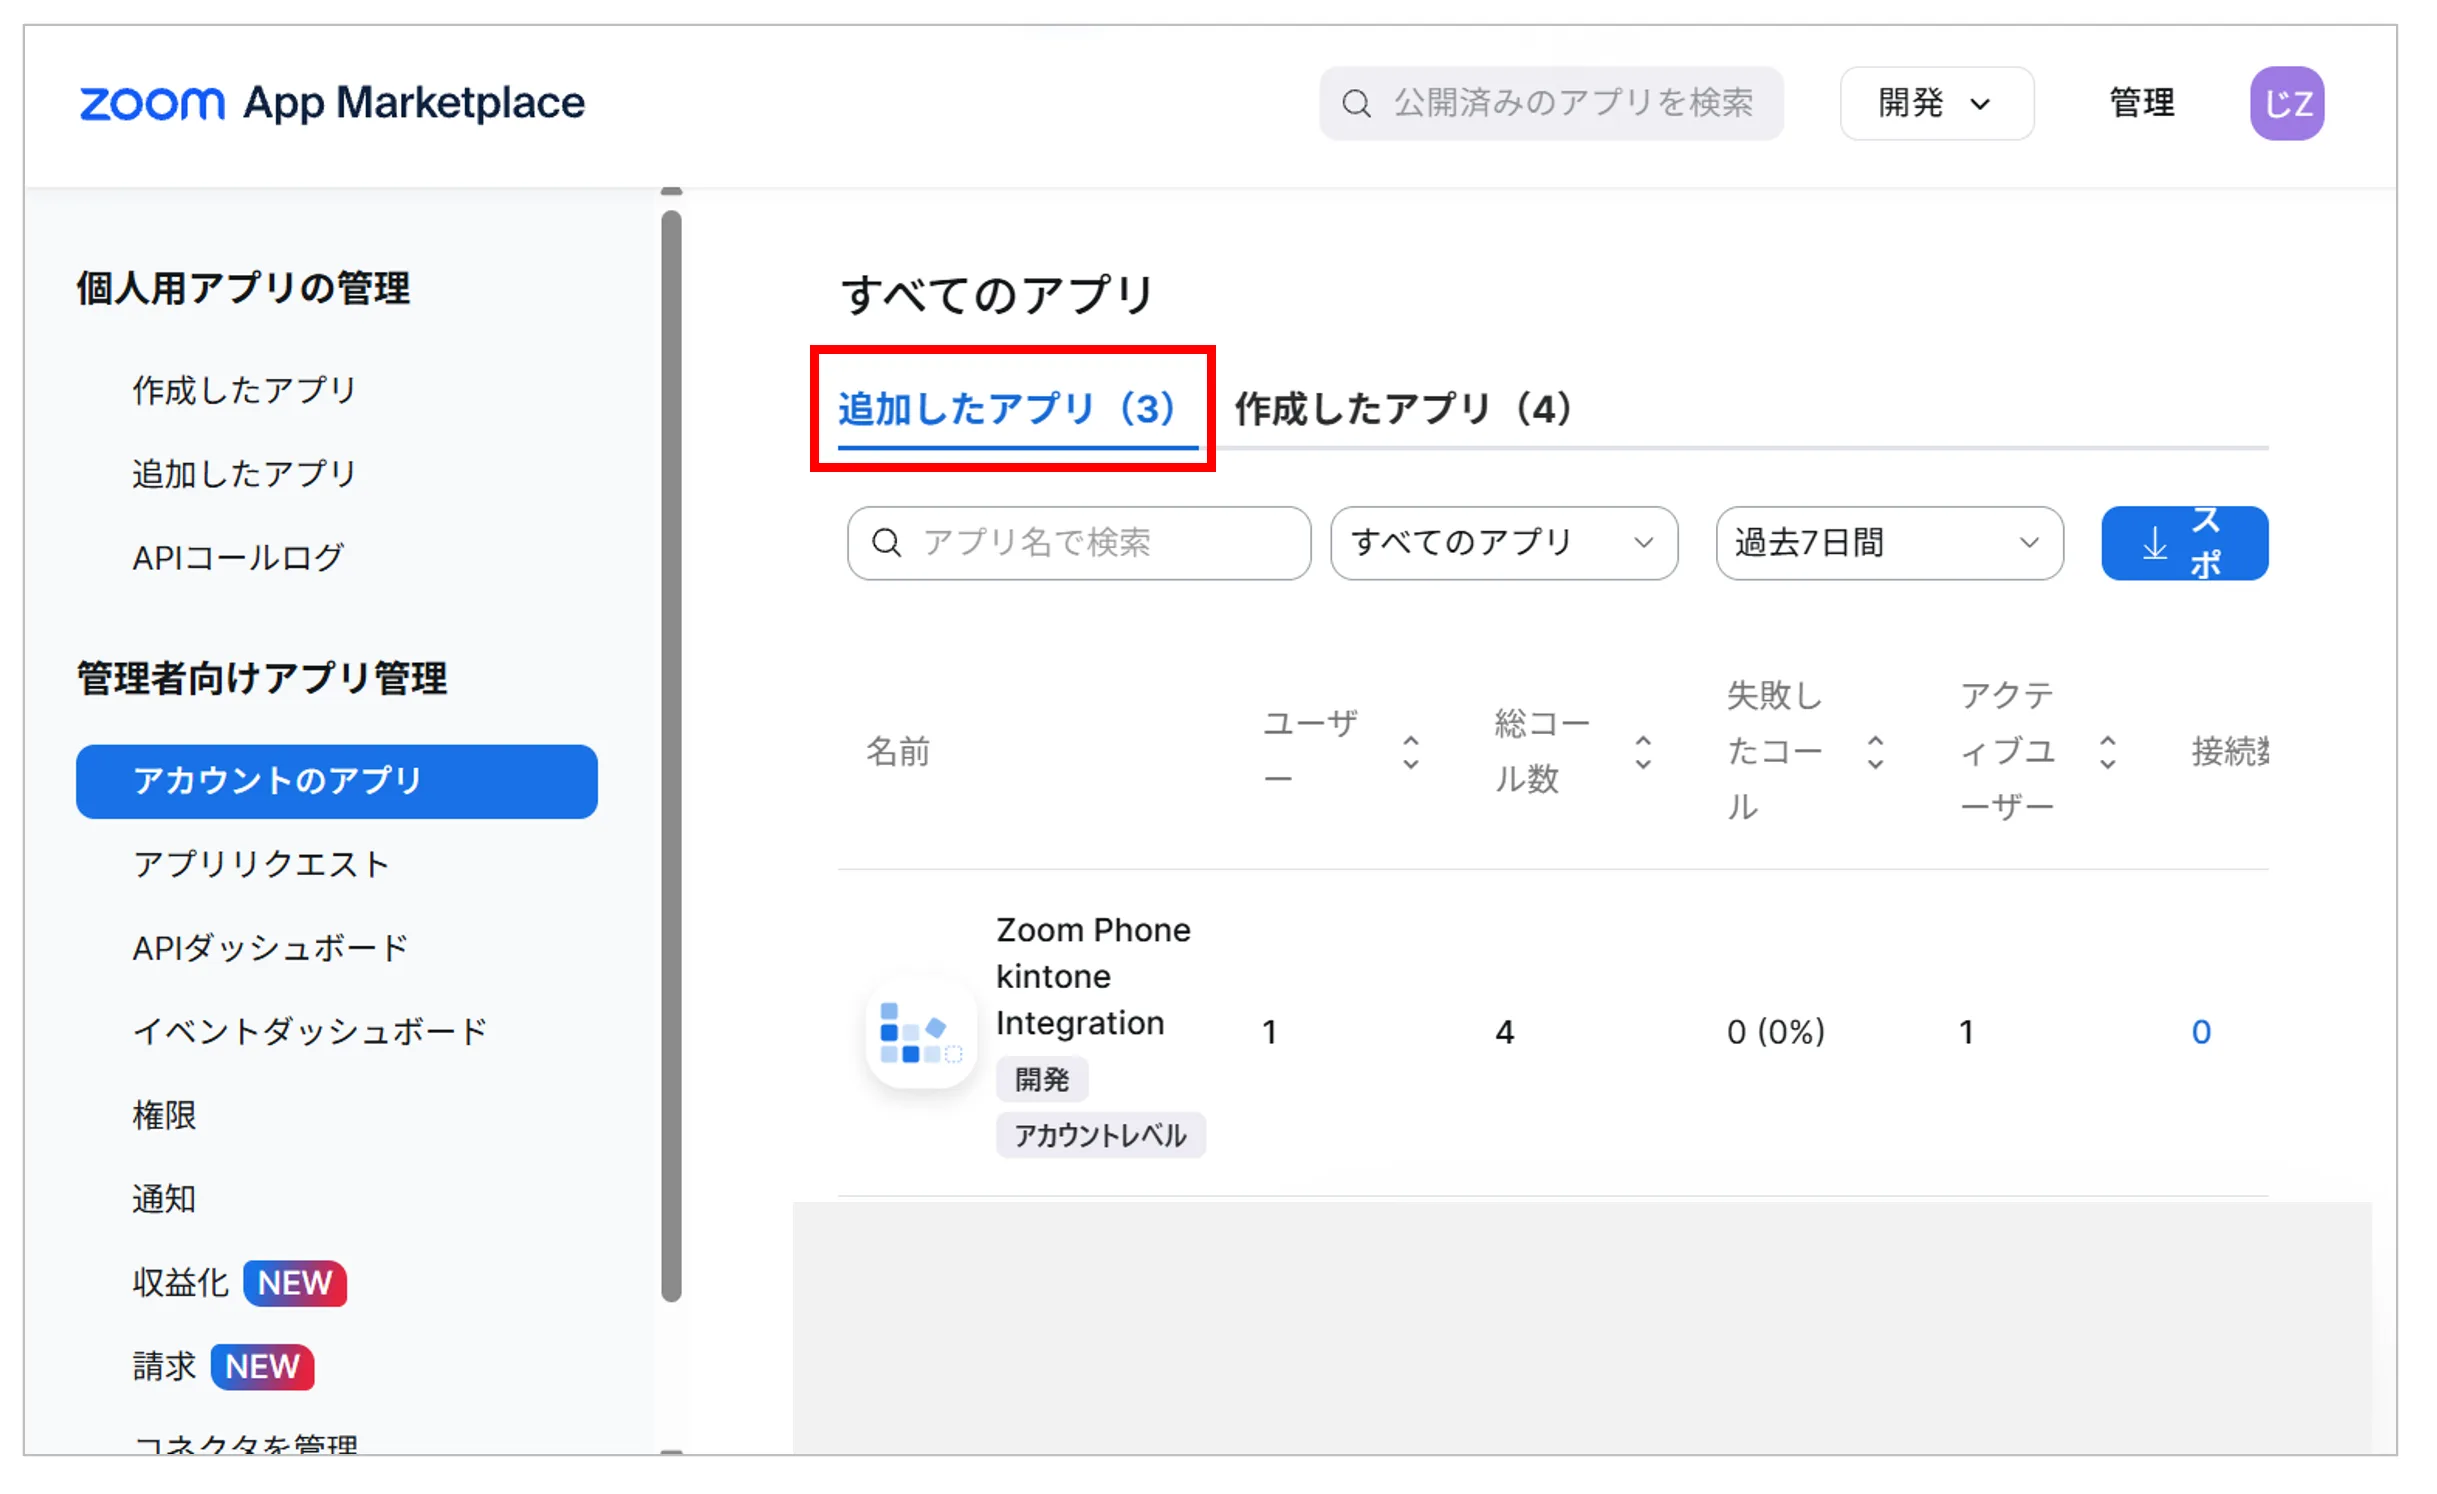Click the Zoom Phone kintone Integration app icon
This screenshot has height=1494, width=2437.
pyautogui.click(x=921, y=1031)
